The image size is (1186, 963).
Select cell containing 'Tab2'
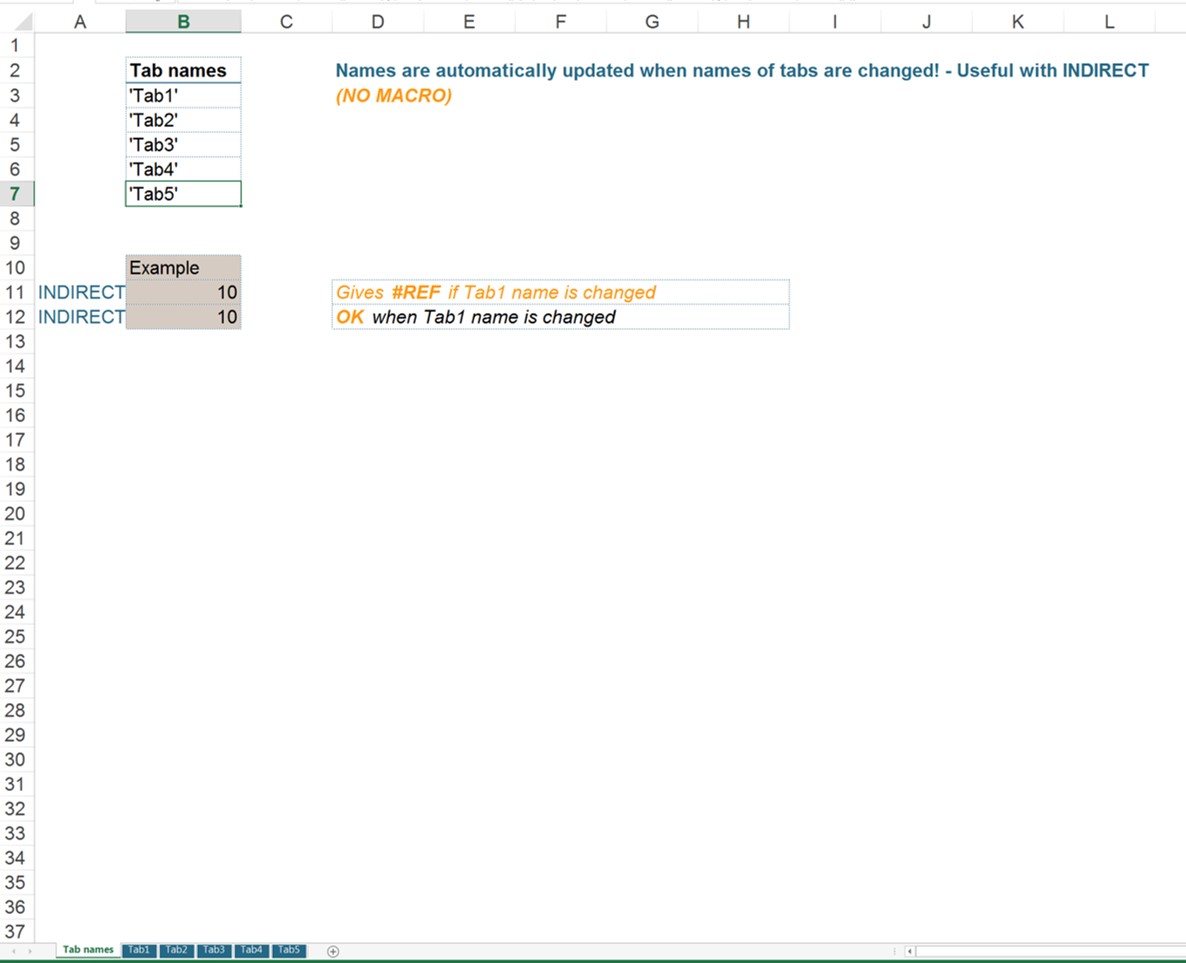[184, 120]
